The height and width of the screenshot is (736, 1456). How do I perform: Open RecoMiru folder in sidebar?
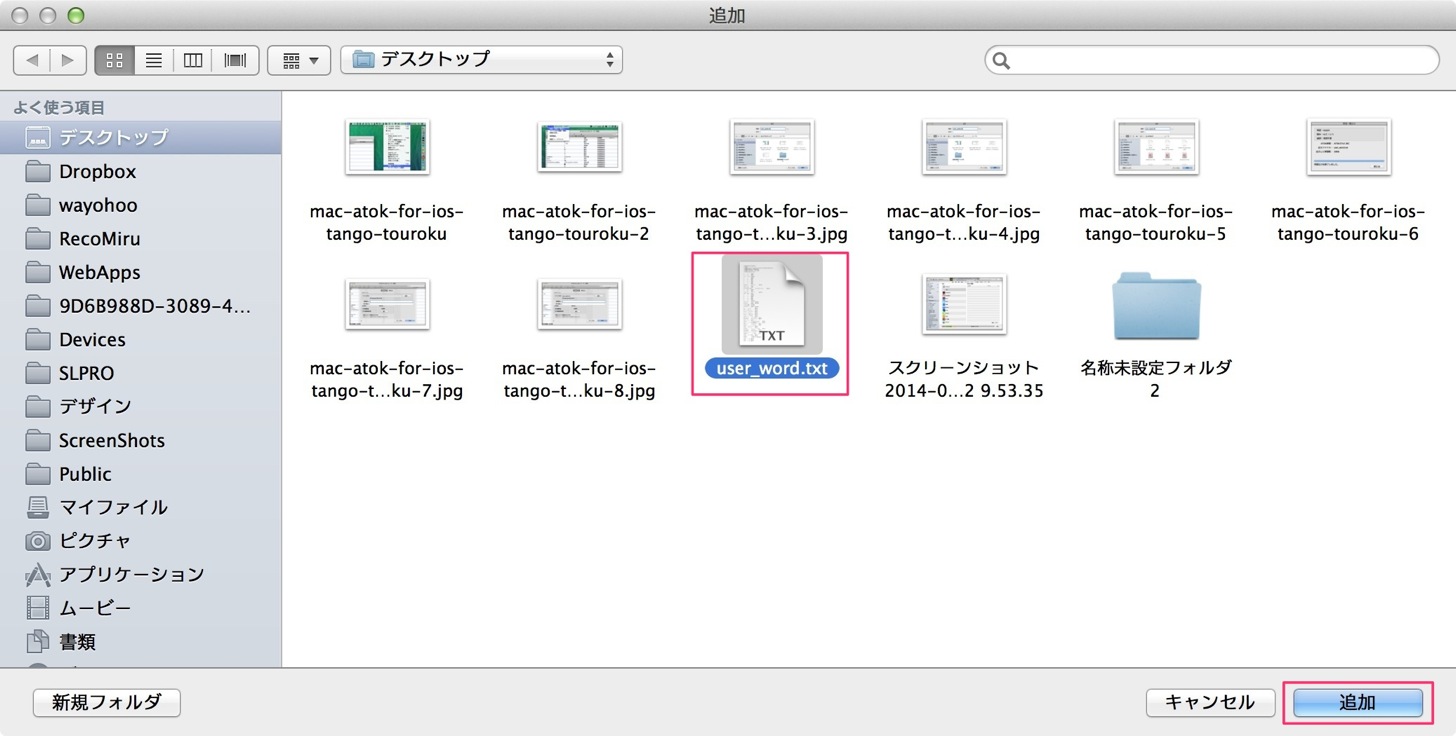click(x=140, y=239)
